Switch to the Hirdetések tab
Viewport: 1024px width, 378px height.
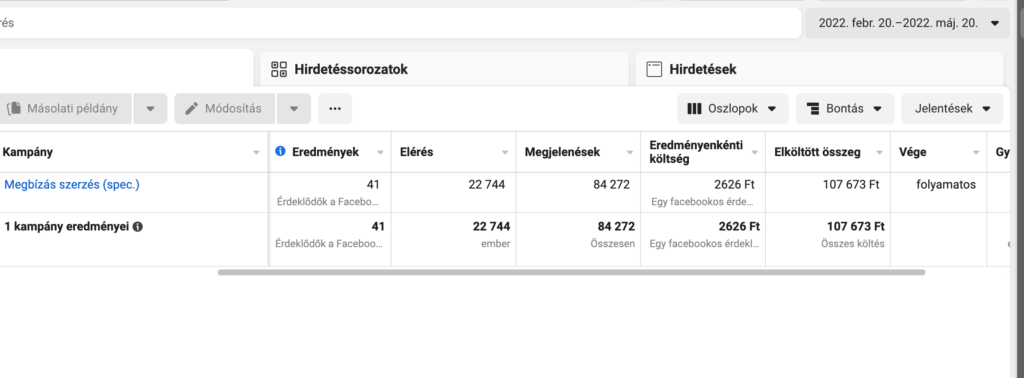click(819, 69)
